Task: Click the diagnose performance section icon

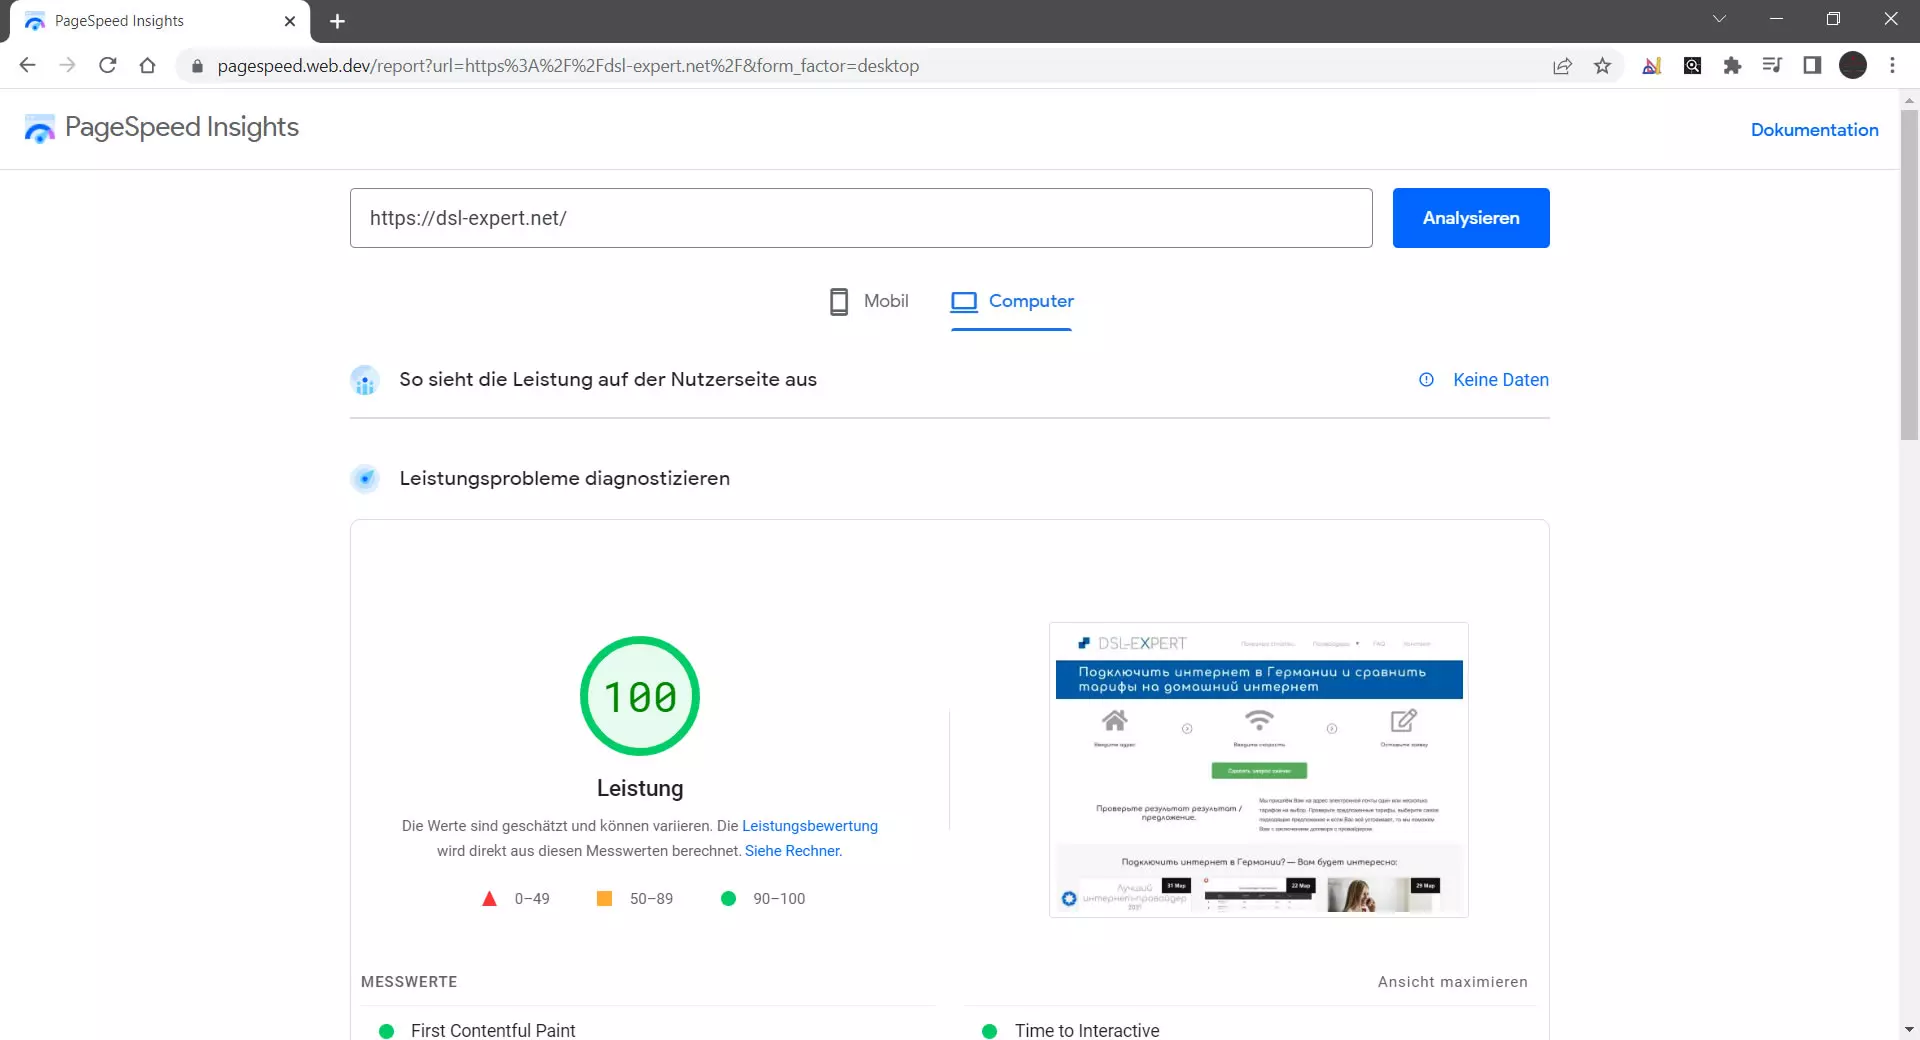Action: click(365, 479)
